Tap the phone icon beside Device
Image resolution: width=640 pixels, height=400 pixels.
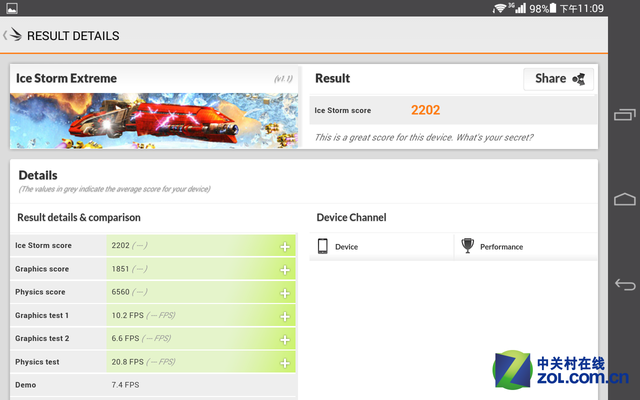[x=322, y=246]
